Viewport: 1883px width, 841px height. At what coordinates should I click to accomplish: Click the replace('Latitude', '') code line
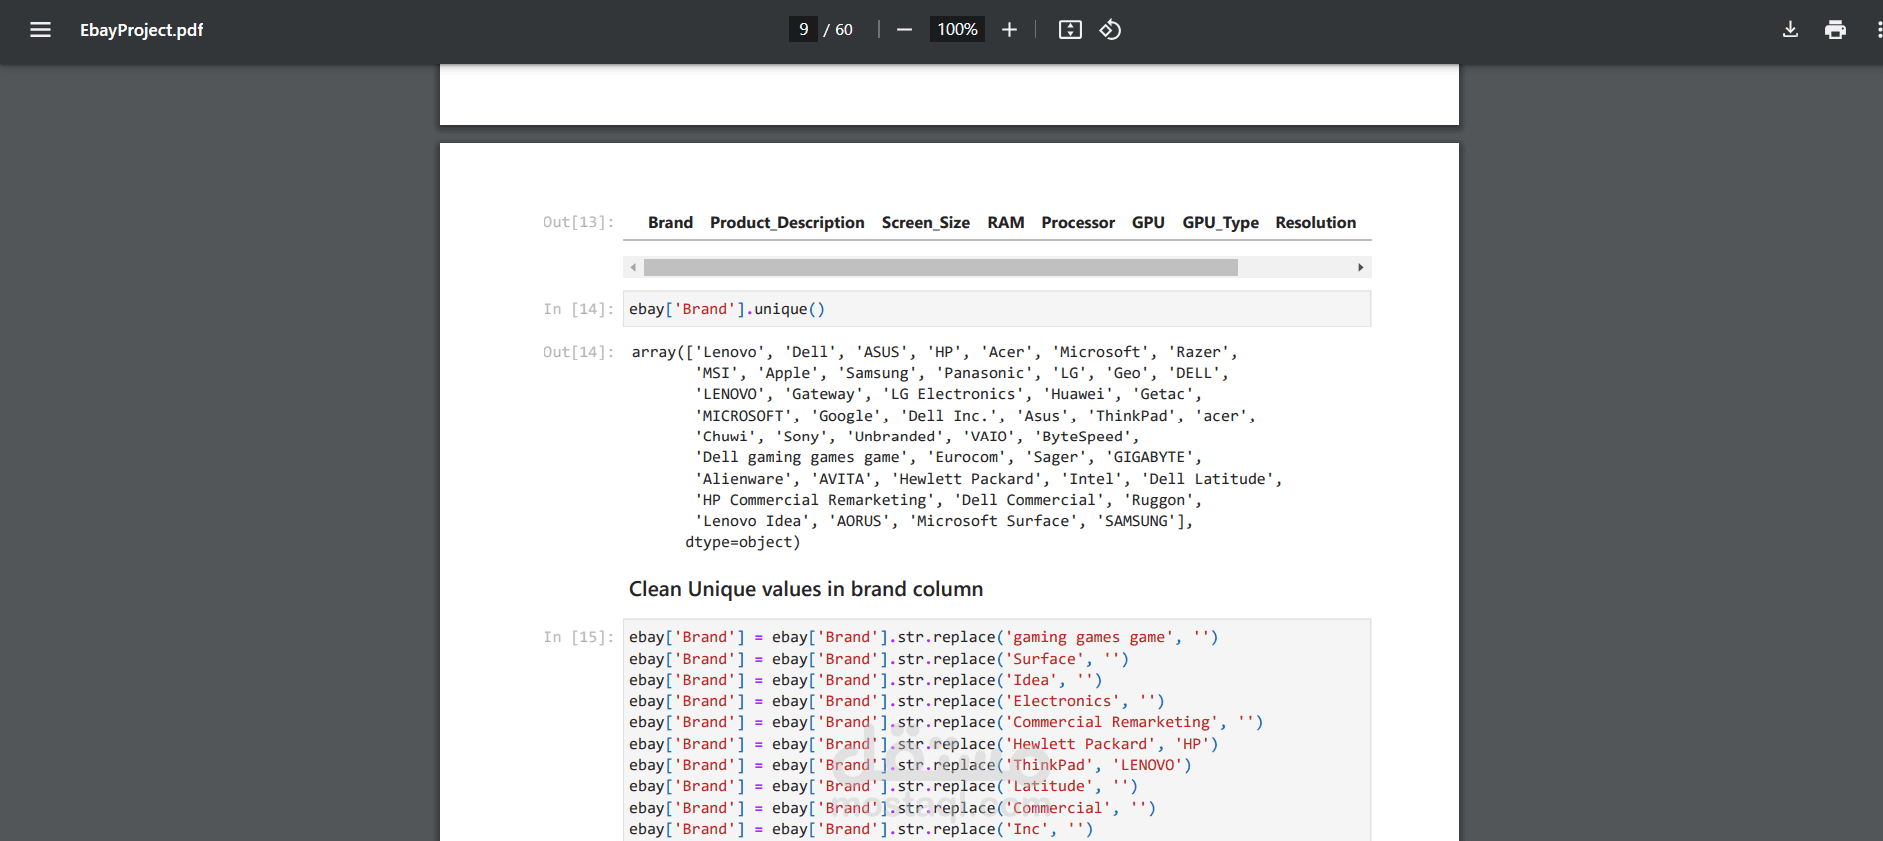883,786
